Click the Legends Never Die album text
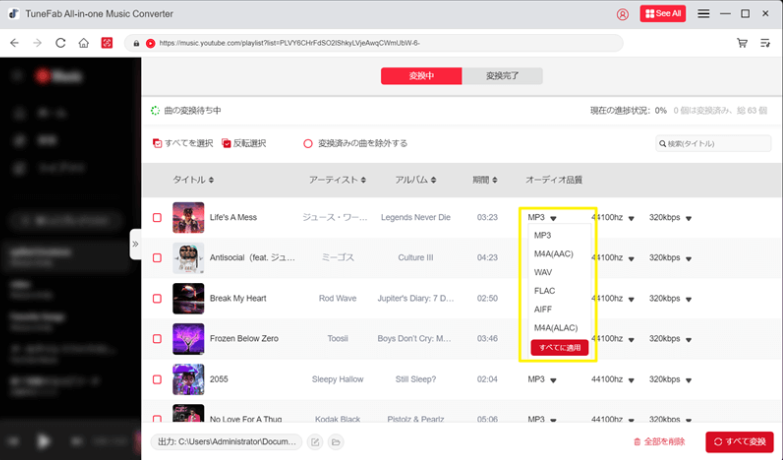The height and width of the screenshot is (460, 783). pos(415,217)
